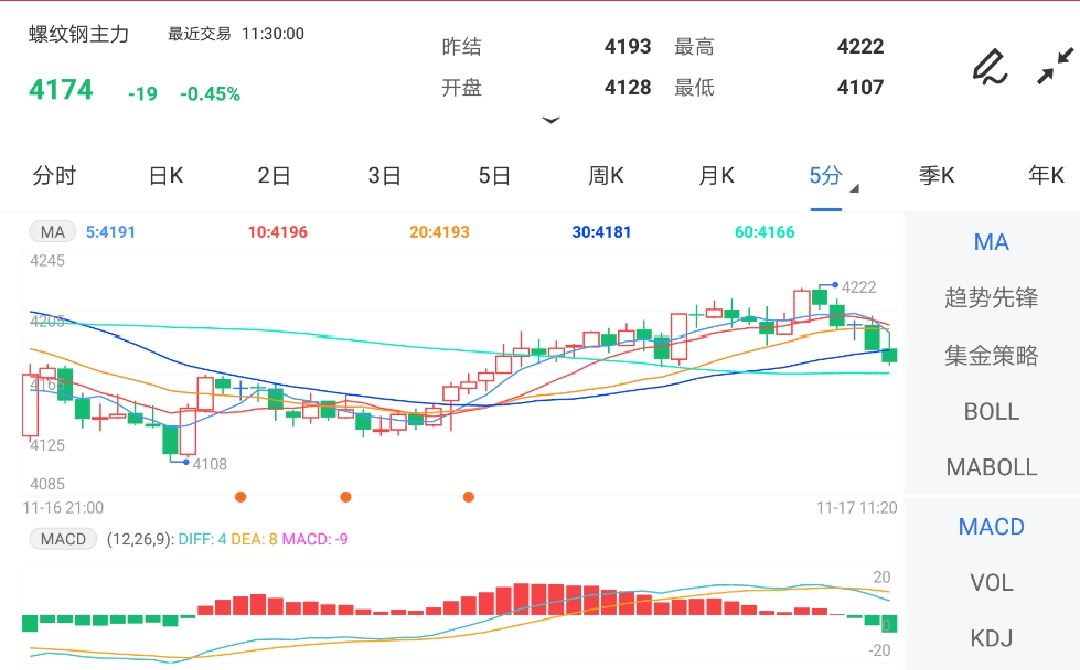The height and width of the screenshot is (670, 1080).
Task: Switch sub-indicator to VOL
Action: [991, 583]
